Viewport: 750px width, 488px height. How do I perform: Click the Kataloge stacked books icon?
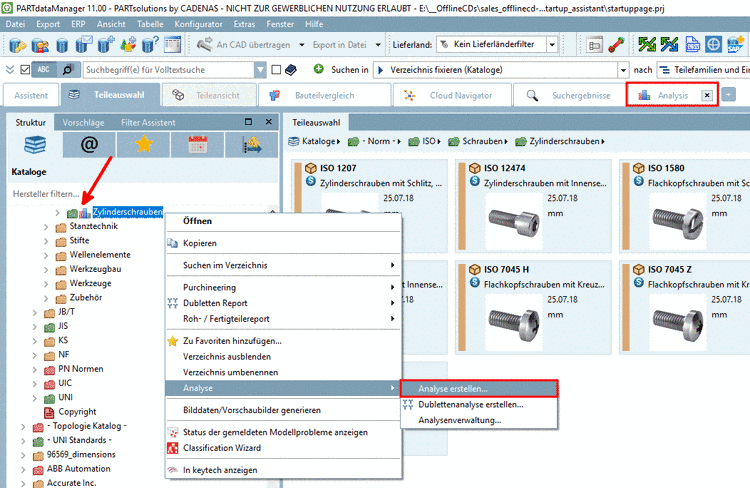click(x=35, y=144)
